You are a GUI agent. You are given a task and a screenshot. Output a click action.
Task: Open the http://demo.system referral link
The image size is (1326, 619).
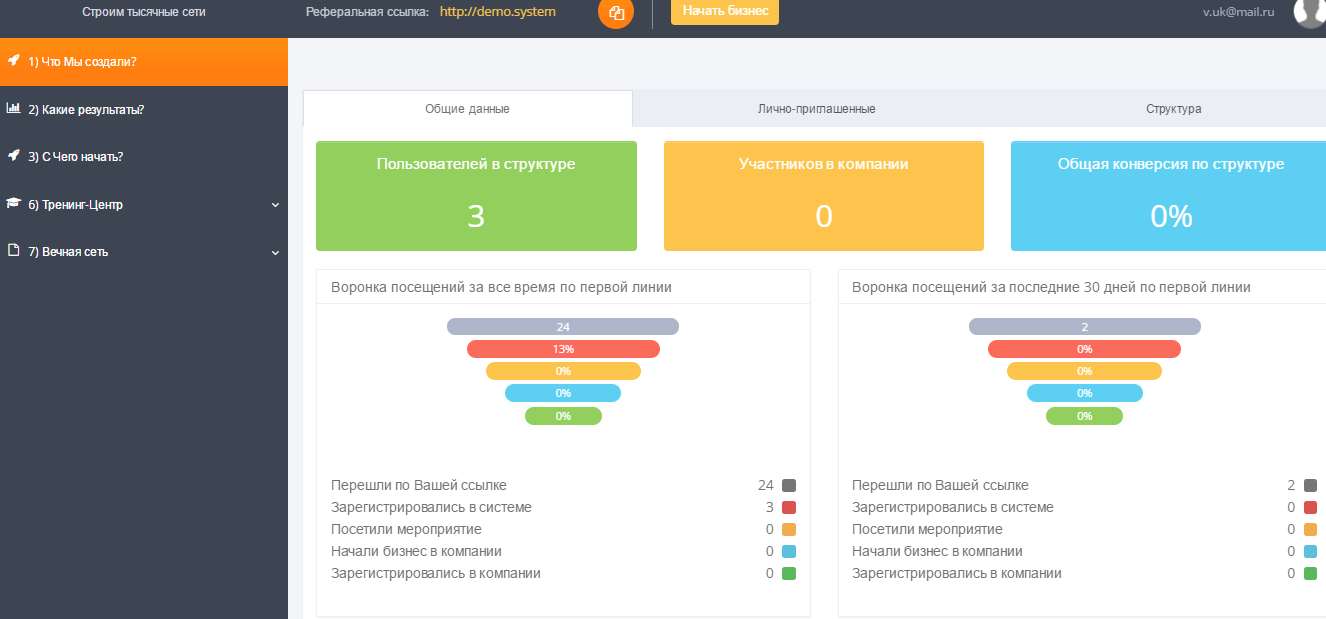click(498, 12)
